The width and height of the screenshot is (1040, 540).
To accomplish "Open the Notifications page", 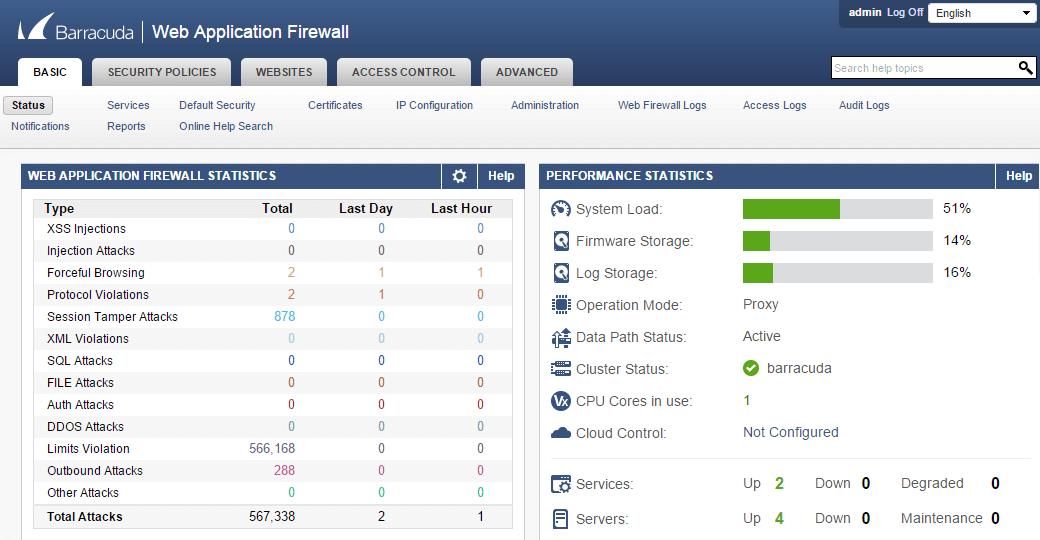I will tap(40, 126).
